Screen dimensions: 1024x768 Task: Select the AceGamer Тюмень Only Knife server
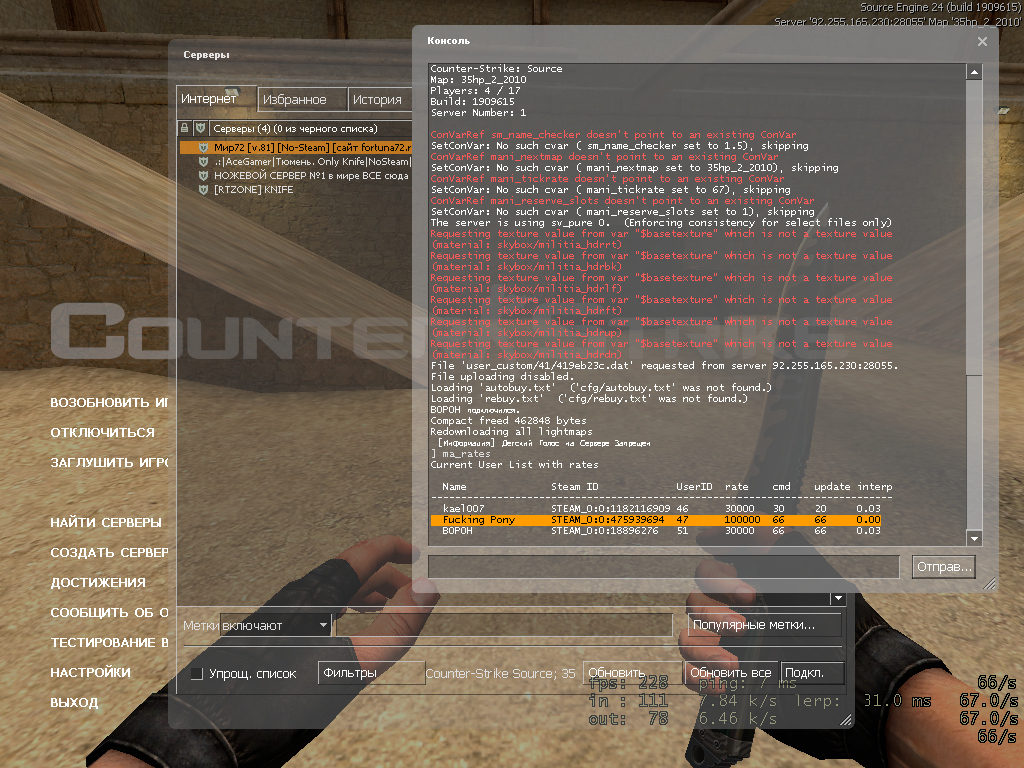295,161
